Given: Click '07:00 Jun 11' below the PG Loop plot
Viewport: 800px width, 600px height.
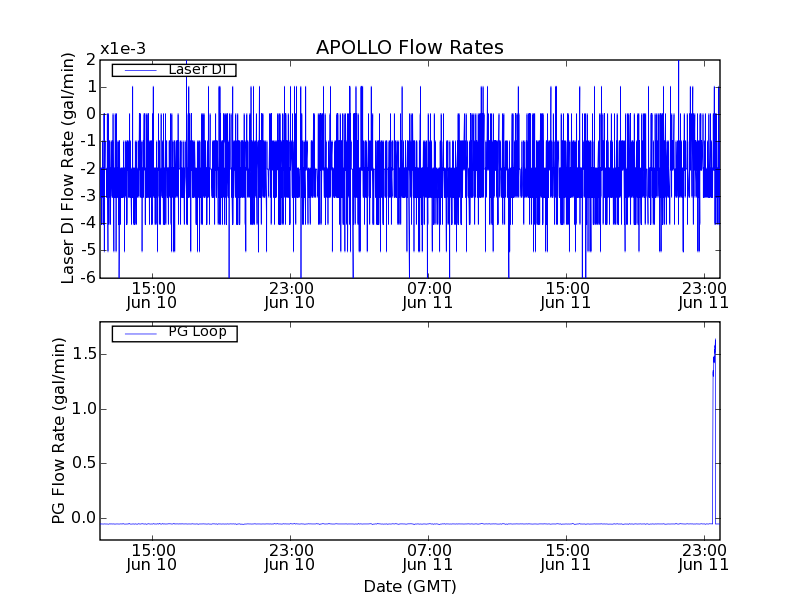Looking at the screenshot, I should pyautogui.click(x=428, y=558).
